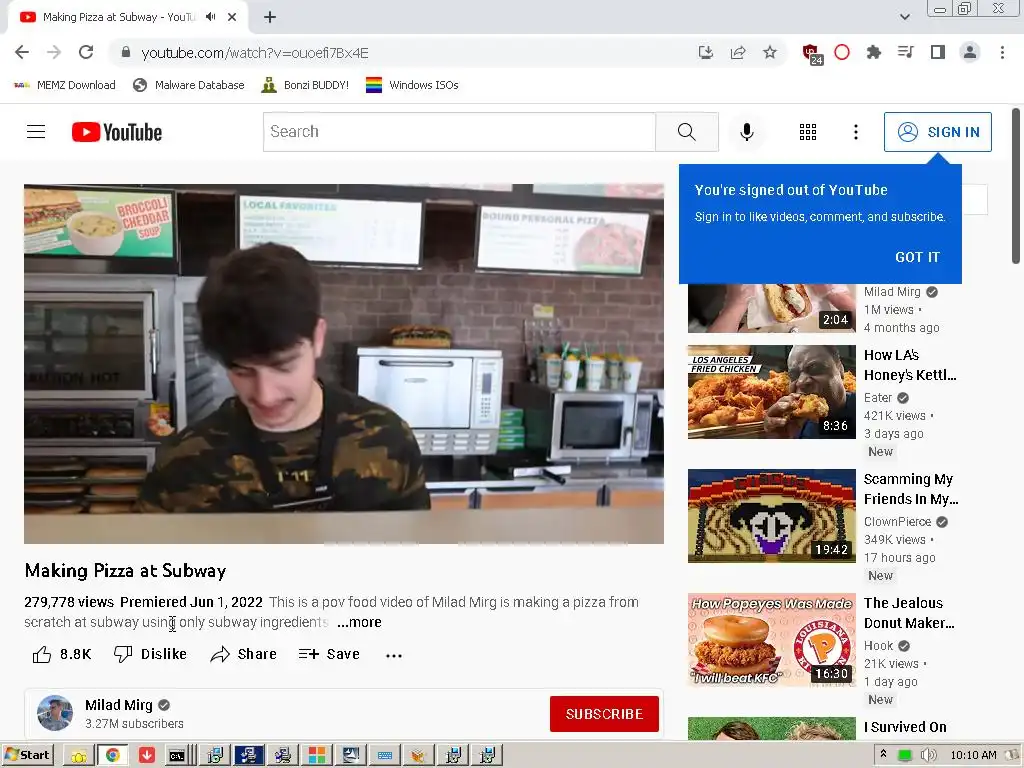Subscribe to Milad Mirg channel
The width and height of the screenshot is (1024, 768).
pos(604,714)
